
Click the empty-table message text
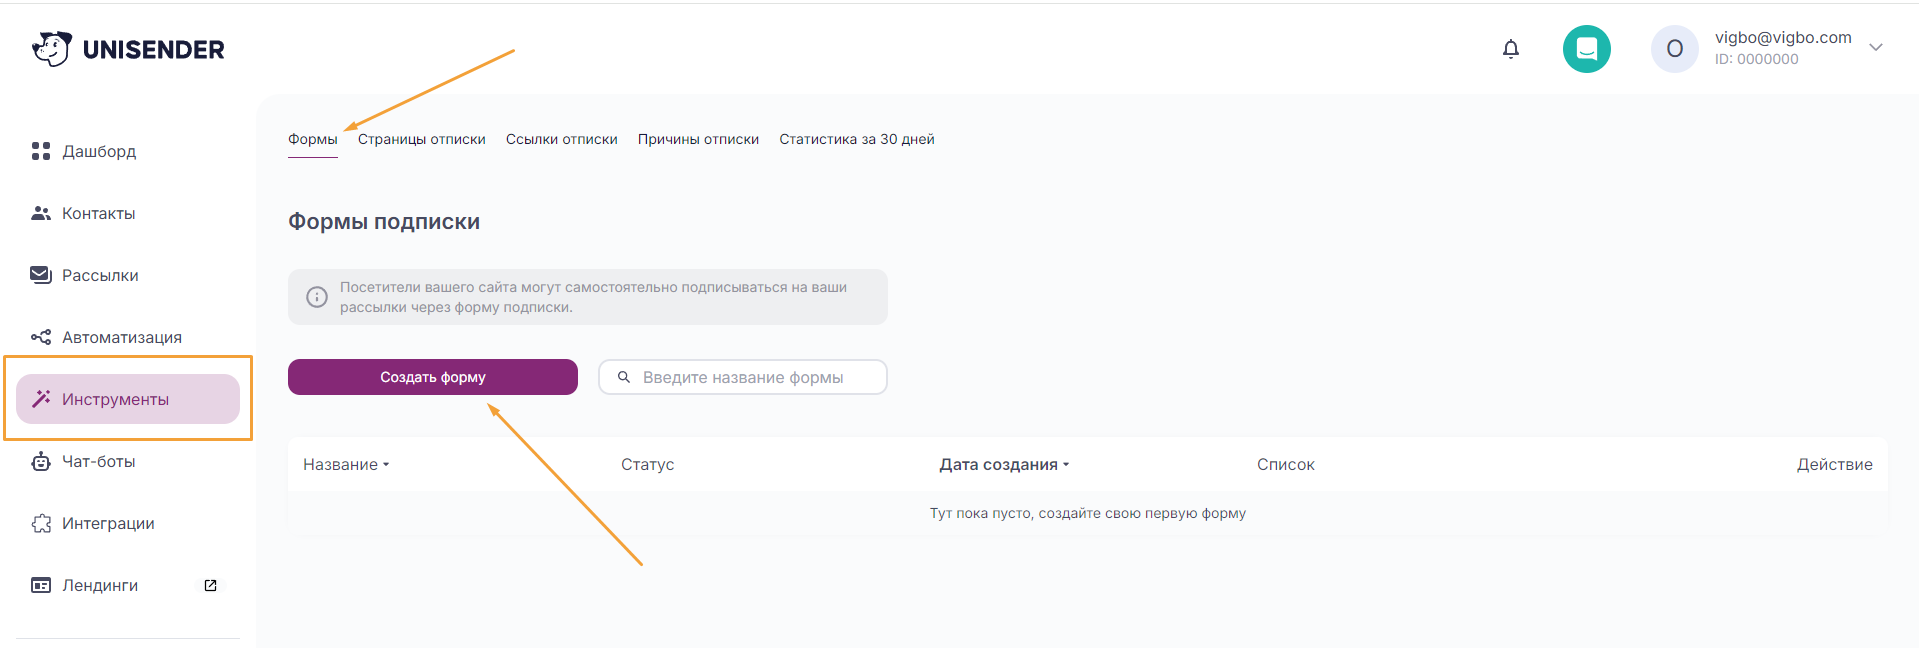pos(1088,513)
